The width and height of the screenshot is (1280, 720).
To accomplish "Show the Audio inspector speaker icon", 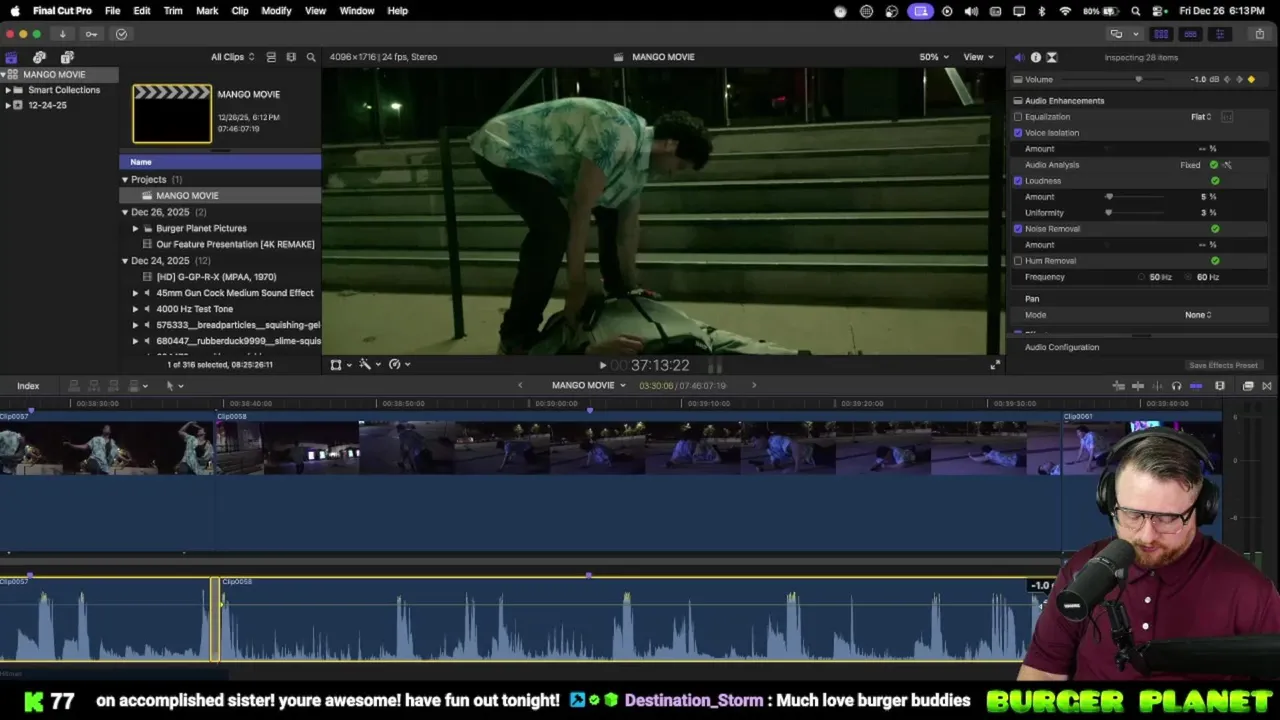I will tap(1019, 57).
